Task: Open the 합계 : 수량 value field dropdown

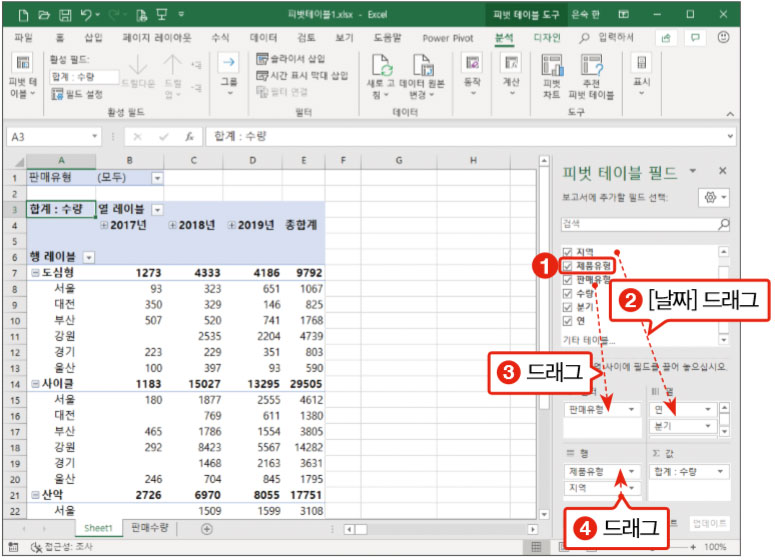Action: click(x=720, y=472)
